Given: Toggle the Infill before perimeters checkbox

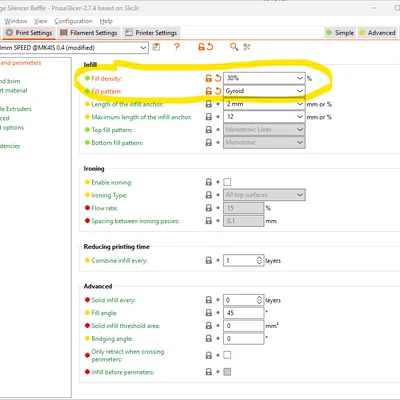Looking at the screenshot, I should (227, 372).
